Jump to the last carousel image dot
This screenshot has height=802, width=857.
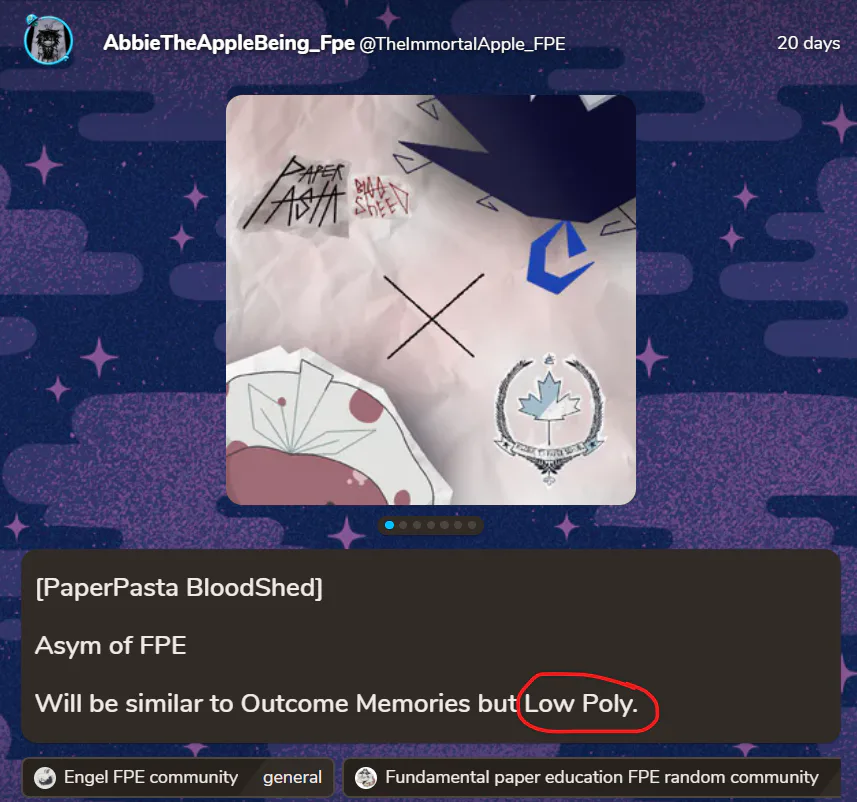click(x=472, y=525)
